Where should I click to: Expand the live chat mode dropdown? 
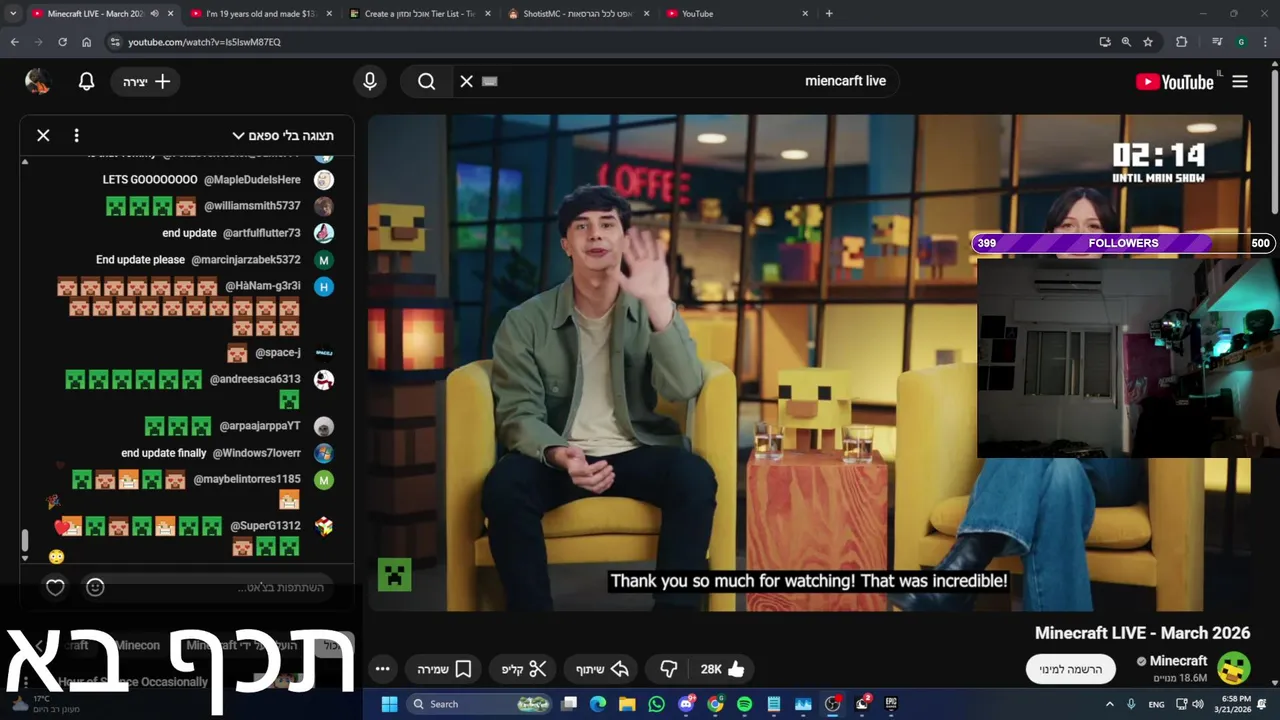pos(283,135)
